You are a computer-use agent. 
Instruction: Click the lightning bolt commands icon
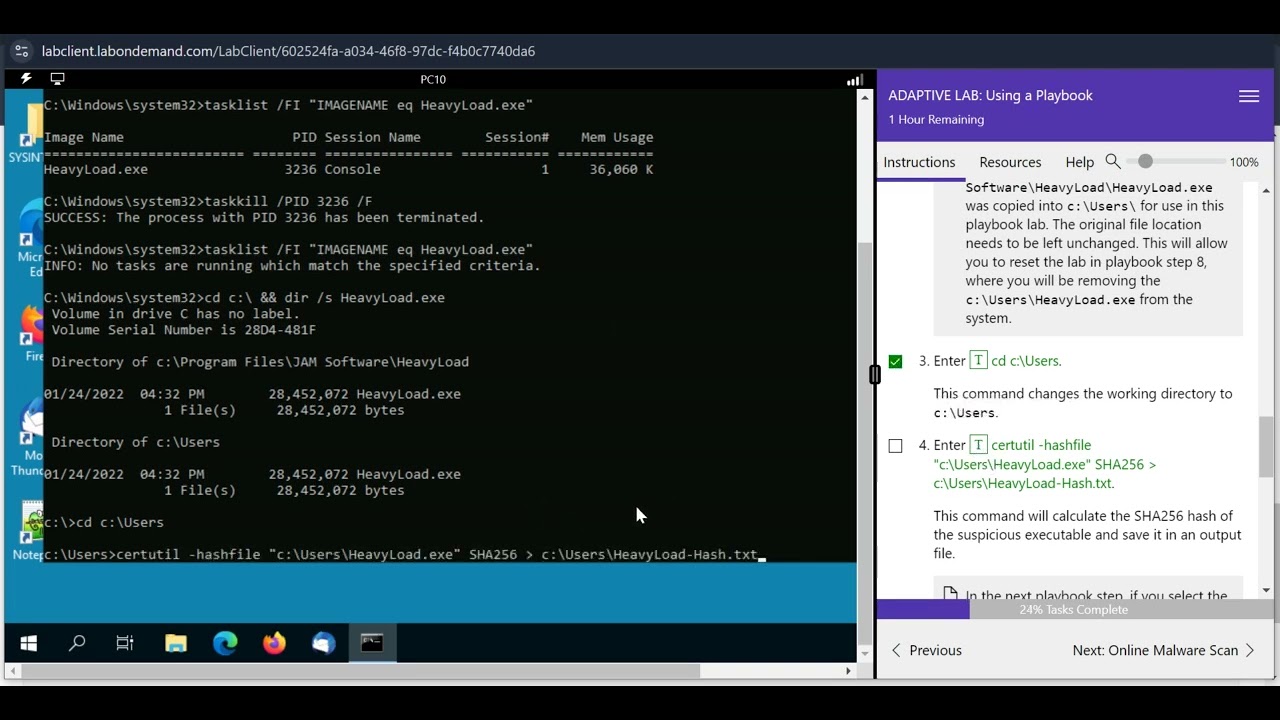coord(26,79)
